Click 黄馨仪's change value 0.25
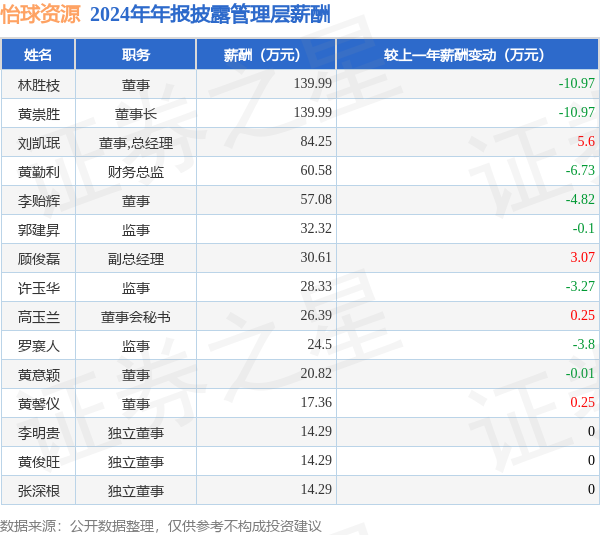Screen dimensions: 600x535 pyautogui.click(x=583, y=403)
